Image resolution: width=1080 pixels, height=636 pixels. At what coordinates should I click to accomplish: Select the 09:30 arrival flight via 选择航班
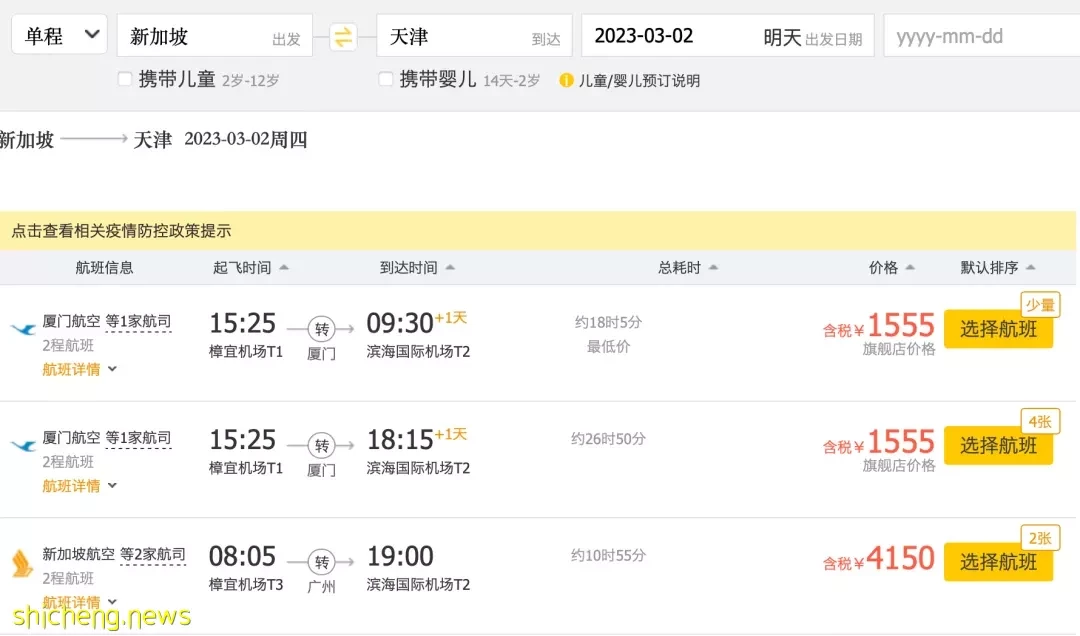point(998,329)
